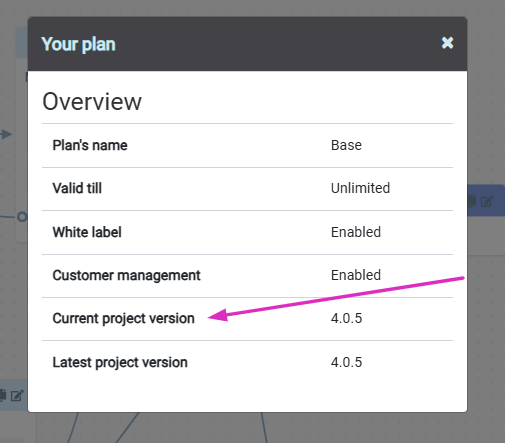Select the White label row label

click(87, 232)
